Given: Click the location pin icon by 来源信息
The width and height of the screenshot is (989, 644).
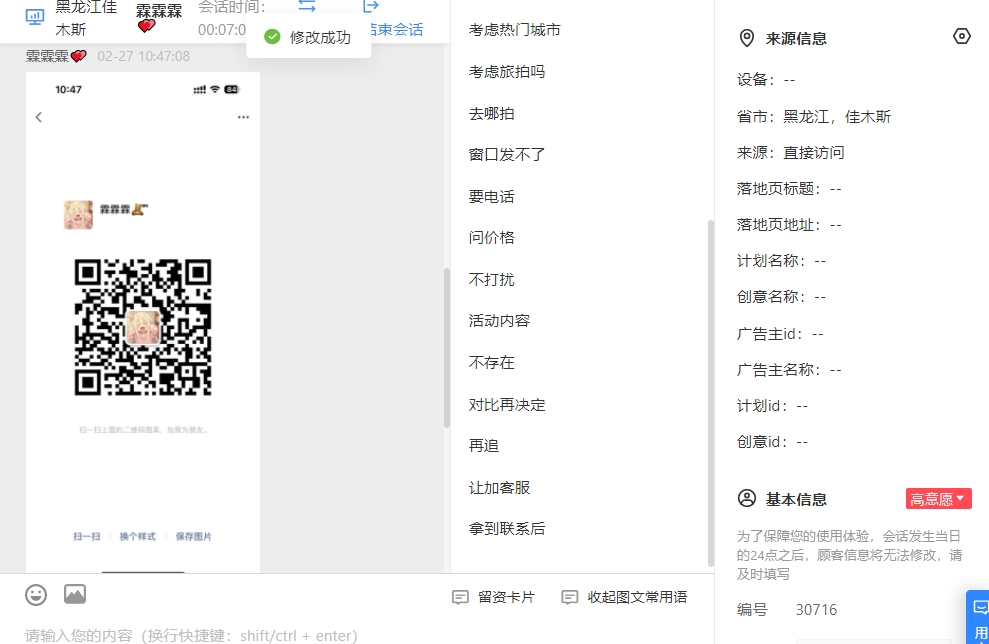Looking at the screenshot, I should [746, 38].
